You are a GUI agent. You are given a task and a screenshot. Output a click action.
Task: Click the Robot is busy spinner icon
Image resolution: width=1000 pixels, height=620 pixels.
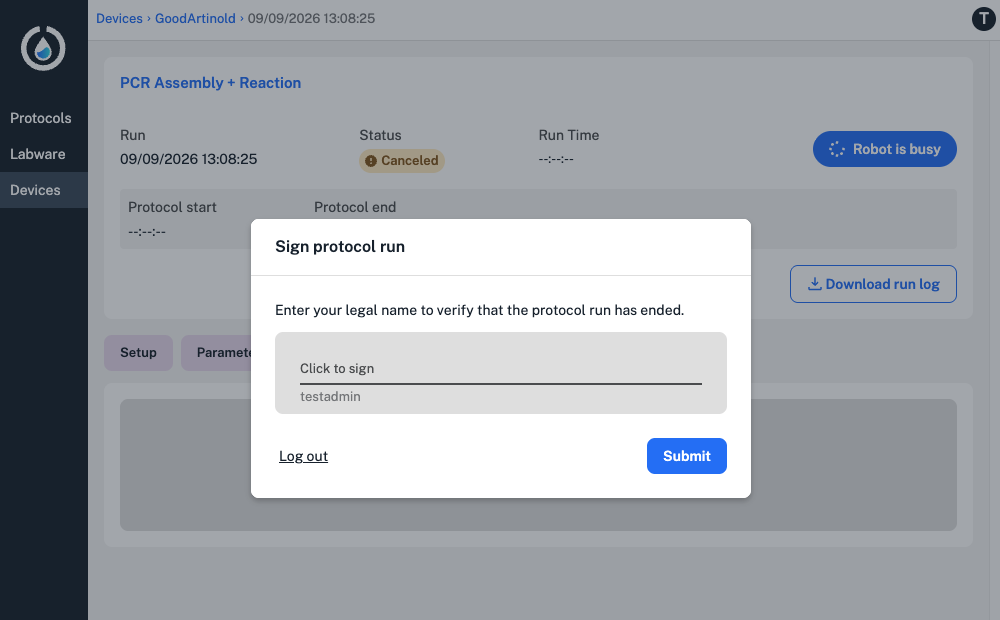pos(837,149)
